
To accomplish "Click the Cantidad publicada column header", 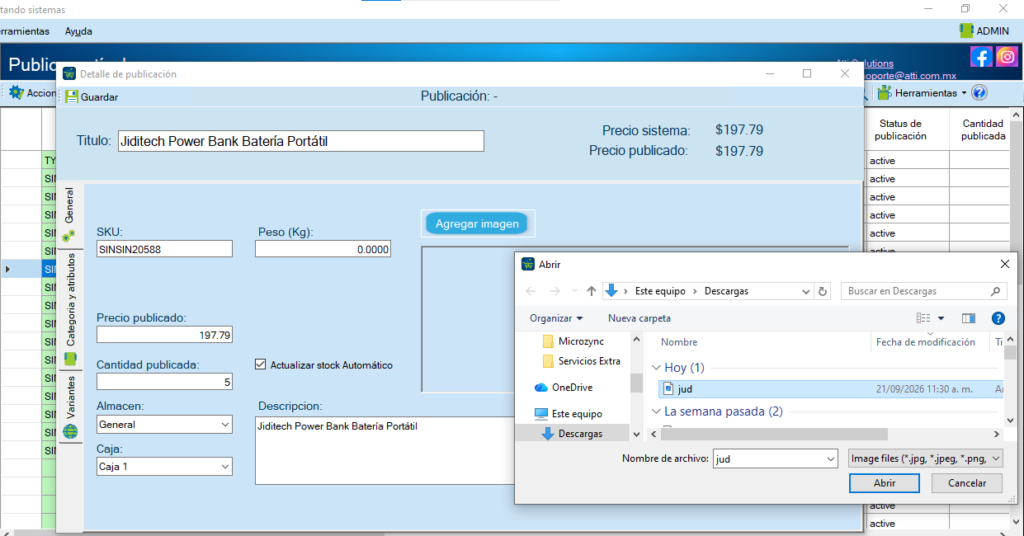I will coord(982,130).
